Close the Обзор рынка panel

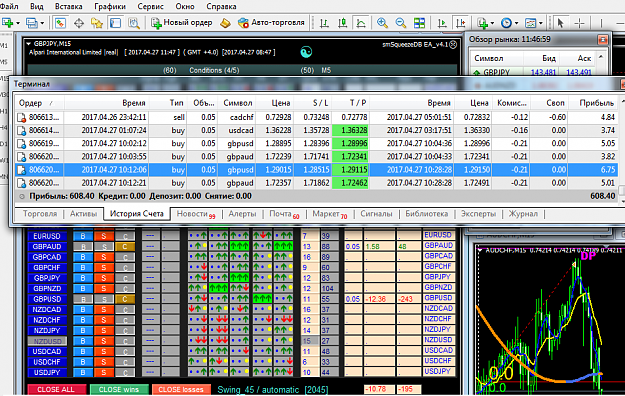click(602, 39)
